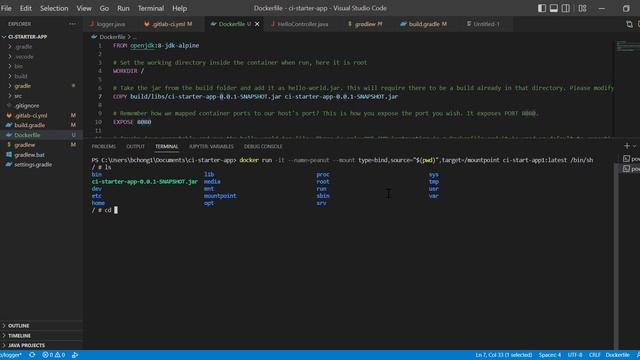Viewport: 640px width, 360px height.
Task: Change encoding via UTF-8 status item
Action: click(x=575, y=355)
